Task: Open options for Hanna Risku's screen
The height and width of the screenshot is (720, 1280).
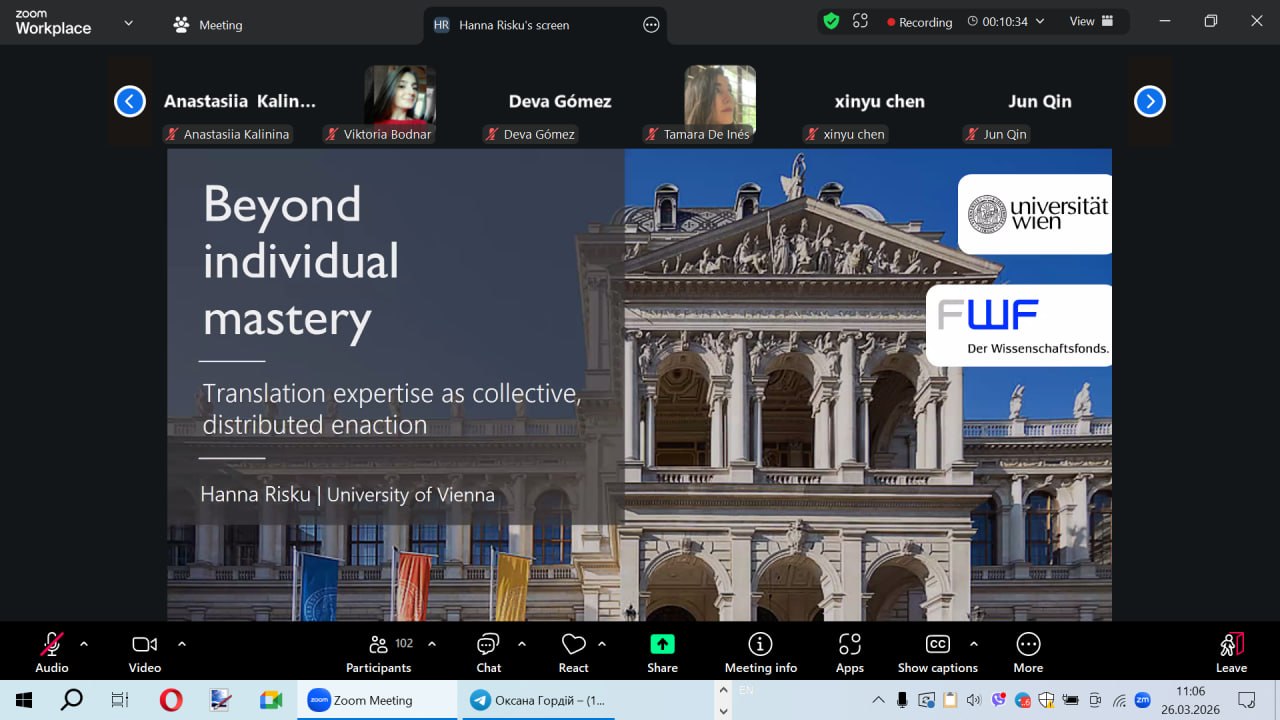Action: point(651,25)
